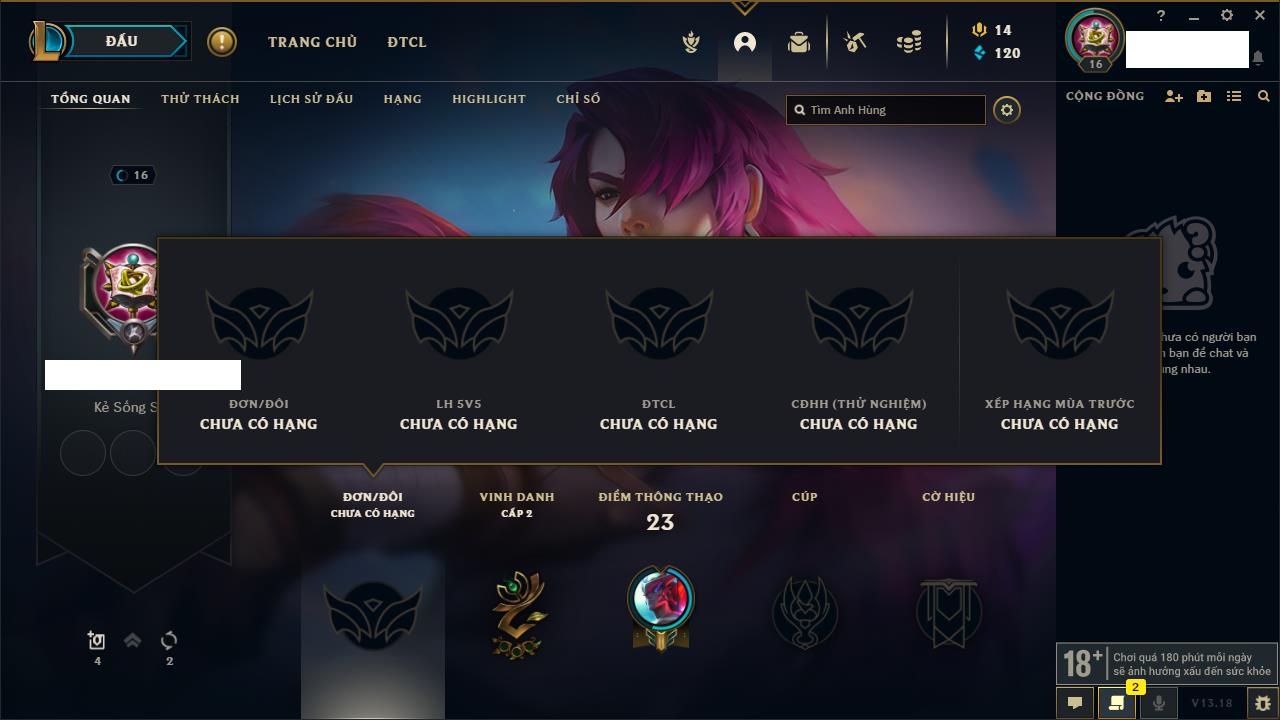Open the chat bubble panel
Image resolution: width=1280 pixels, height=720 pixels.
[1075, 703]
